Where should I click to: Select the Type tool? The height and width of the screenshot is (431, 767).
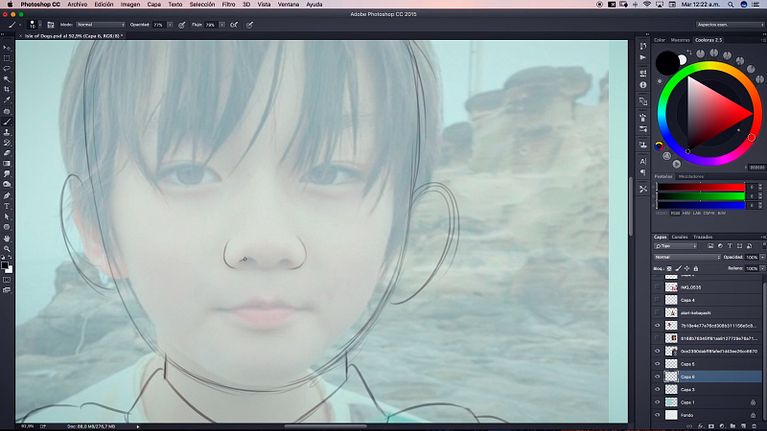[7, 206]
